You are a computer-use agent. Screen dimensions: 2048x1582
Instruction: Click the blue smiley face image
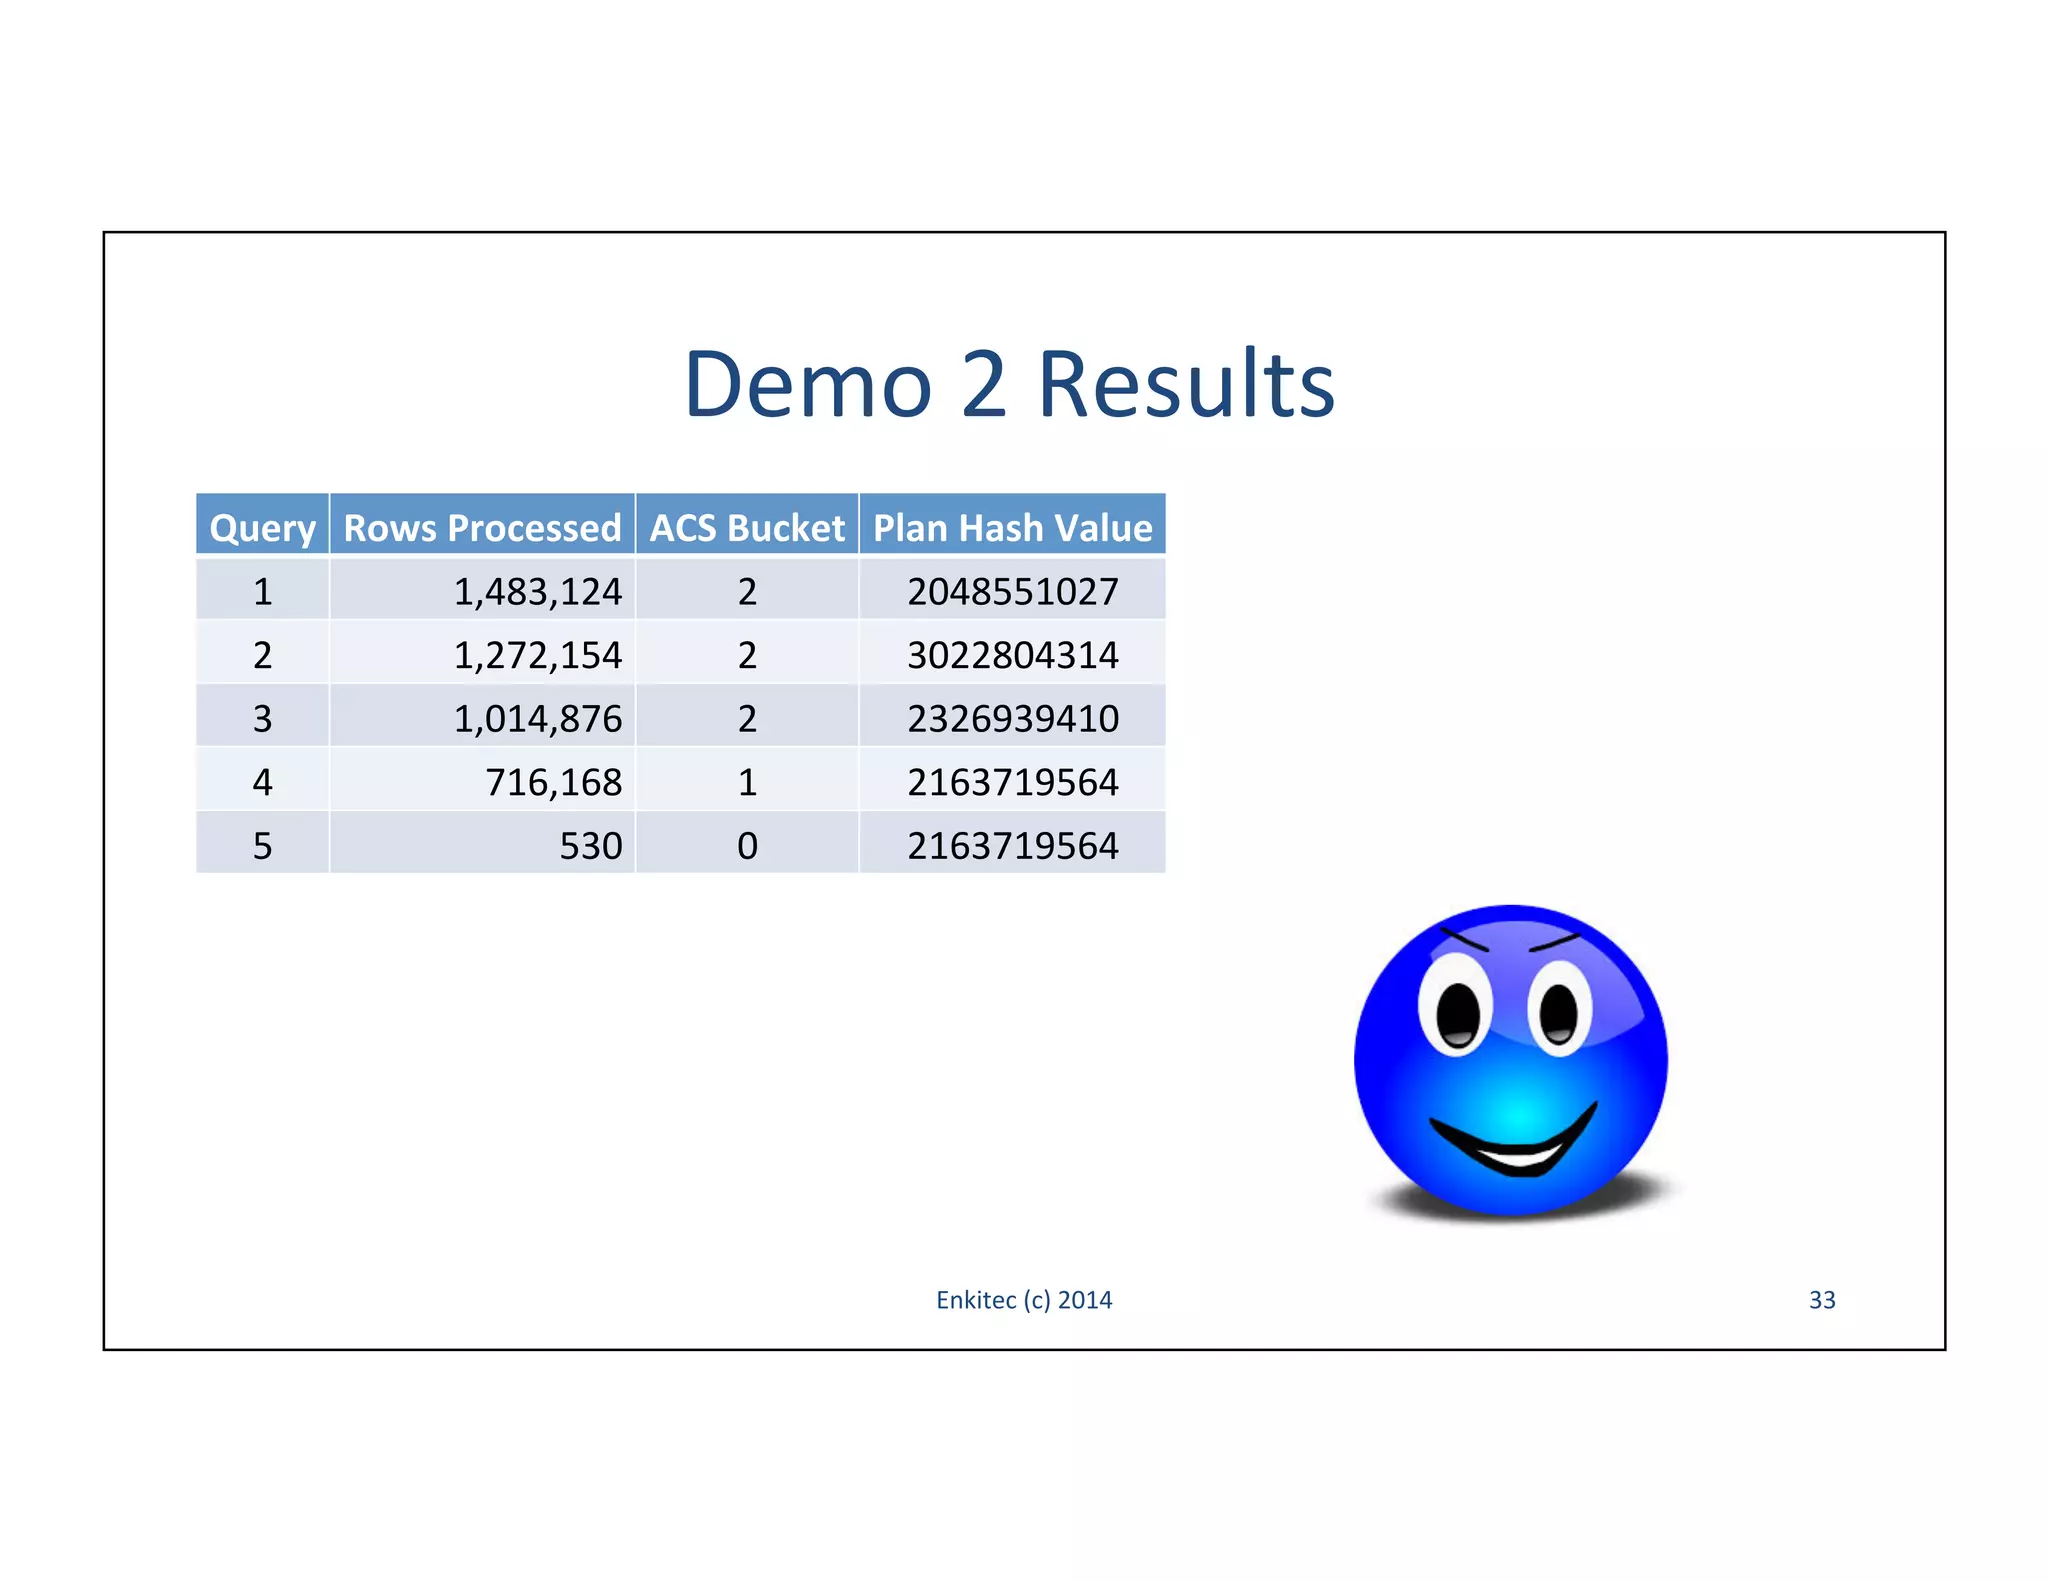click(x=1512, y=1061)
